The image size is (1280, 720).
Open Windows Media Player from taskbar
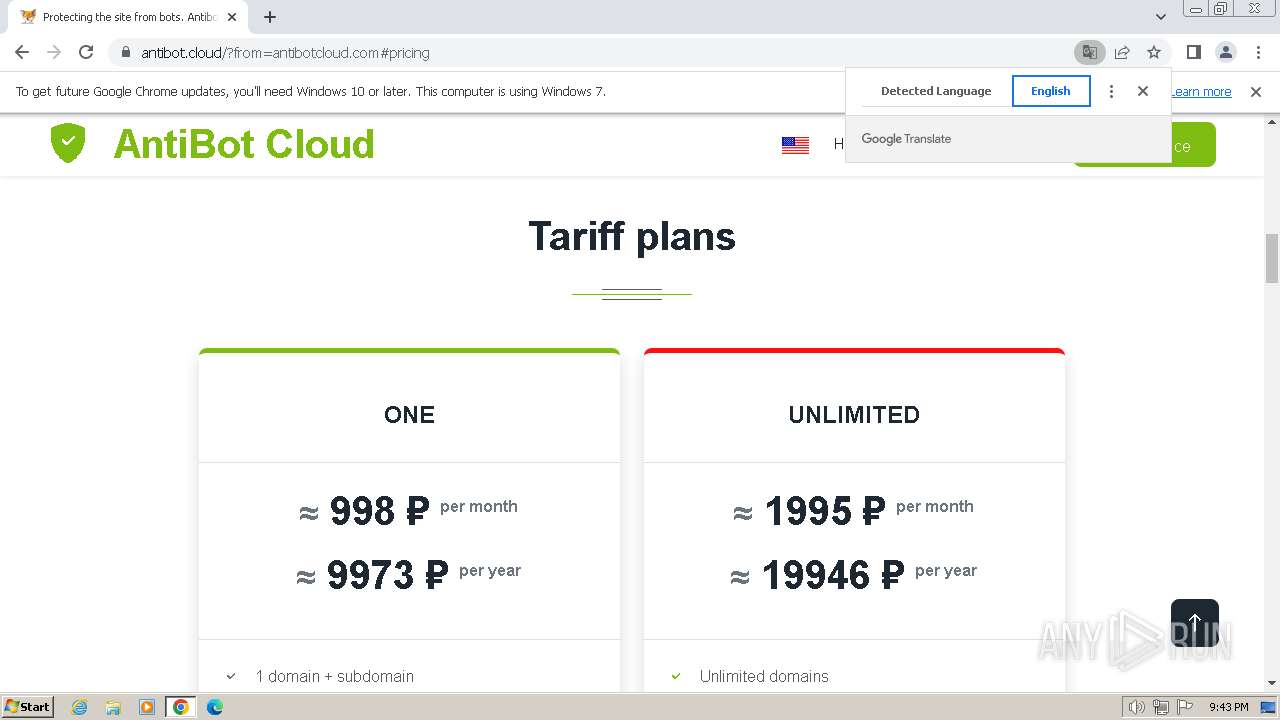coord(147,707)
